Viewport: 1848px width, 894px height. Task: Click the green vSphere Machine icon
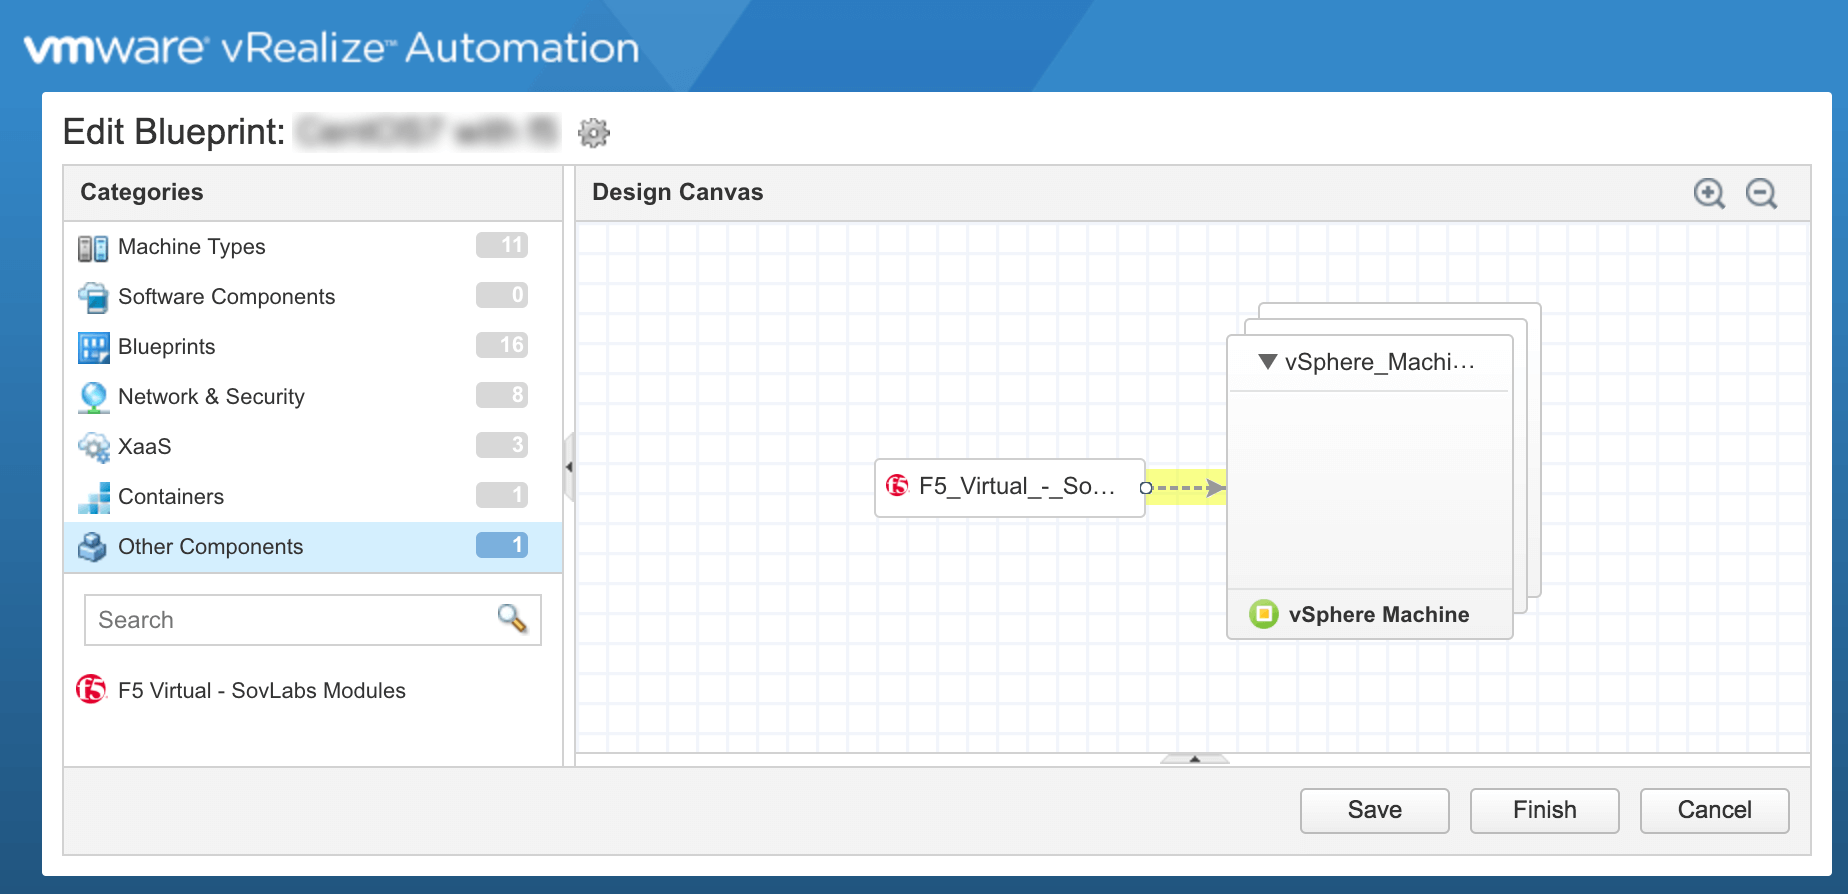(x=1264, y=613)
